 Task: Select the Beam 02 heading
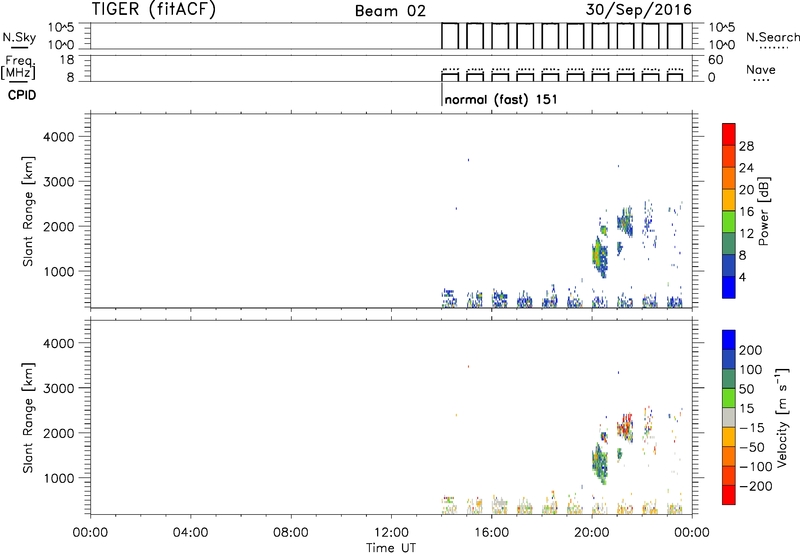pos(390,11)
